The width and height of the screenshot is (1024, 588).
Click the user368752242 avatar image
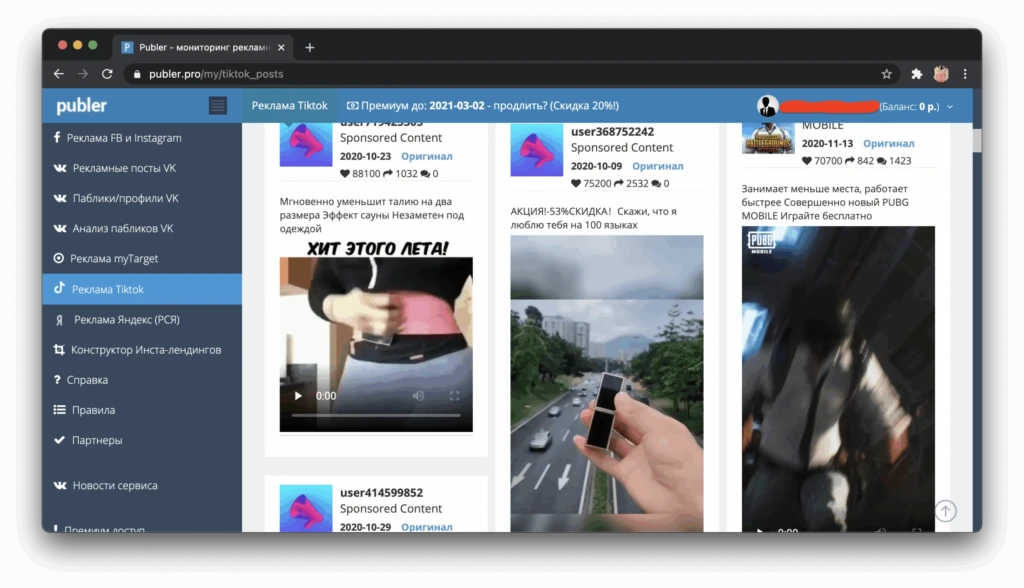tap(536, 150)
